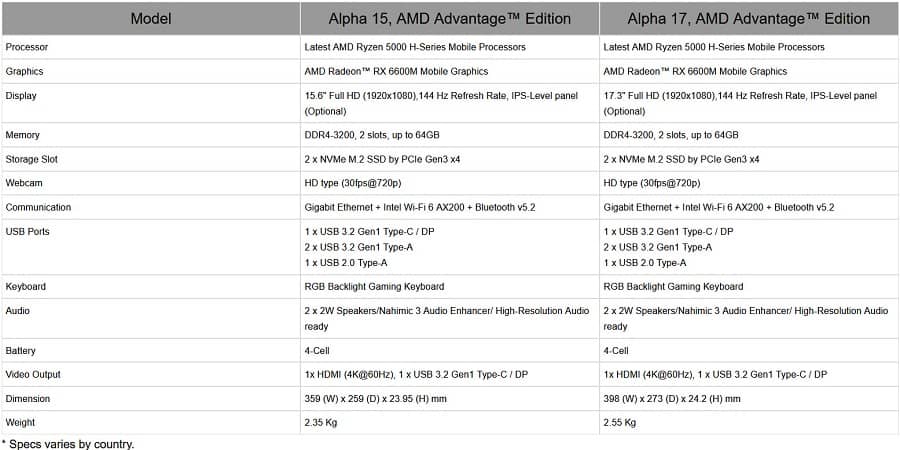Image resolution: width=900 pixels, height=450 pixels.
Task: Select the Alpha 17, AMD Advantage Edition header
Action: pyautogui.click(x=748, y=18)
